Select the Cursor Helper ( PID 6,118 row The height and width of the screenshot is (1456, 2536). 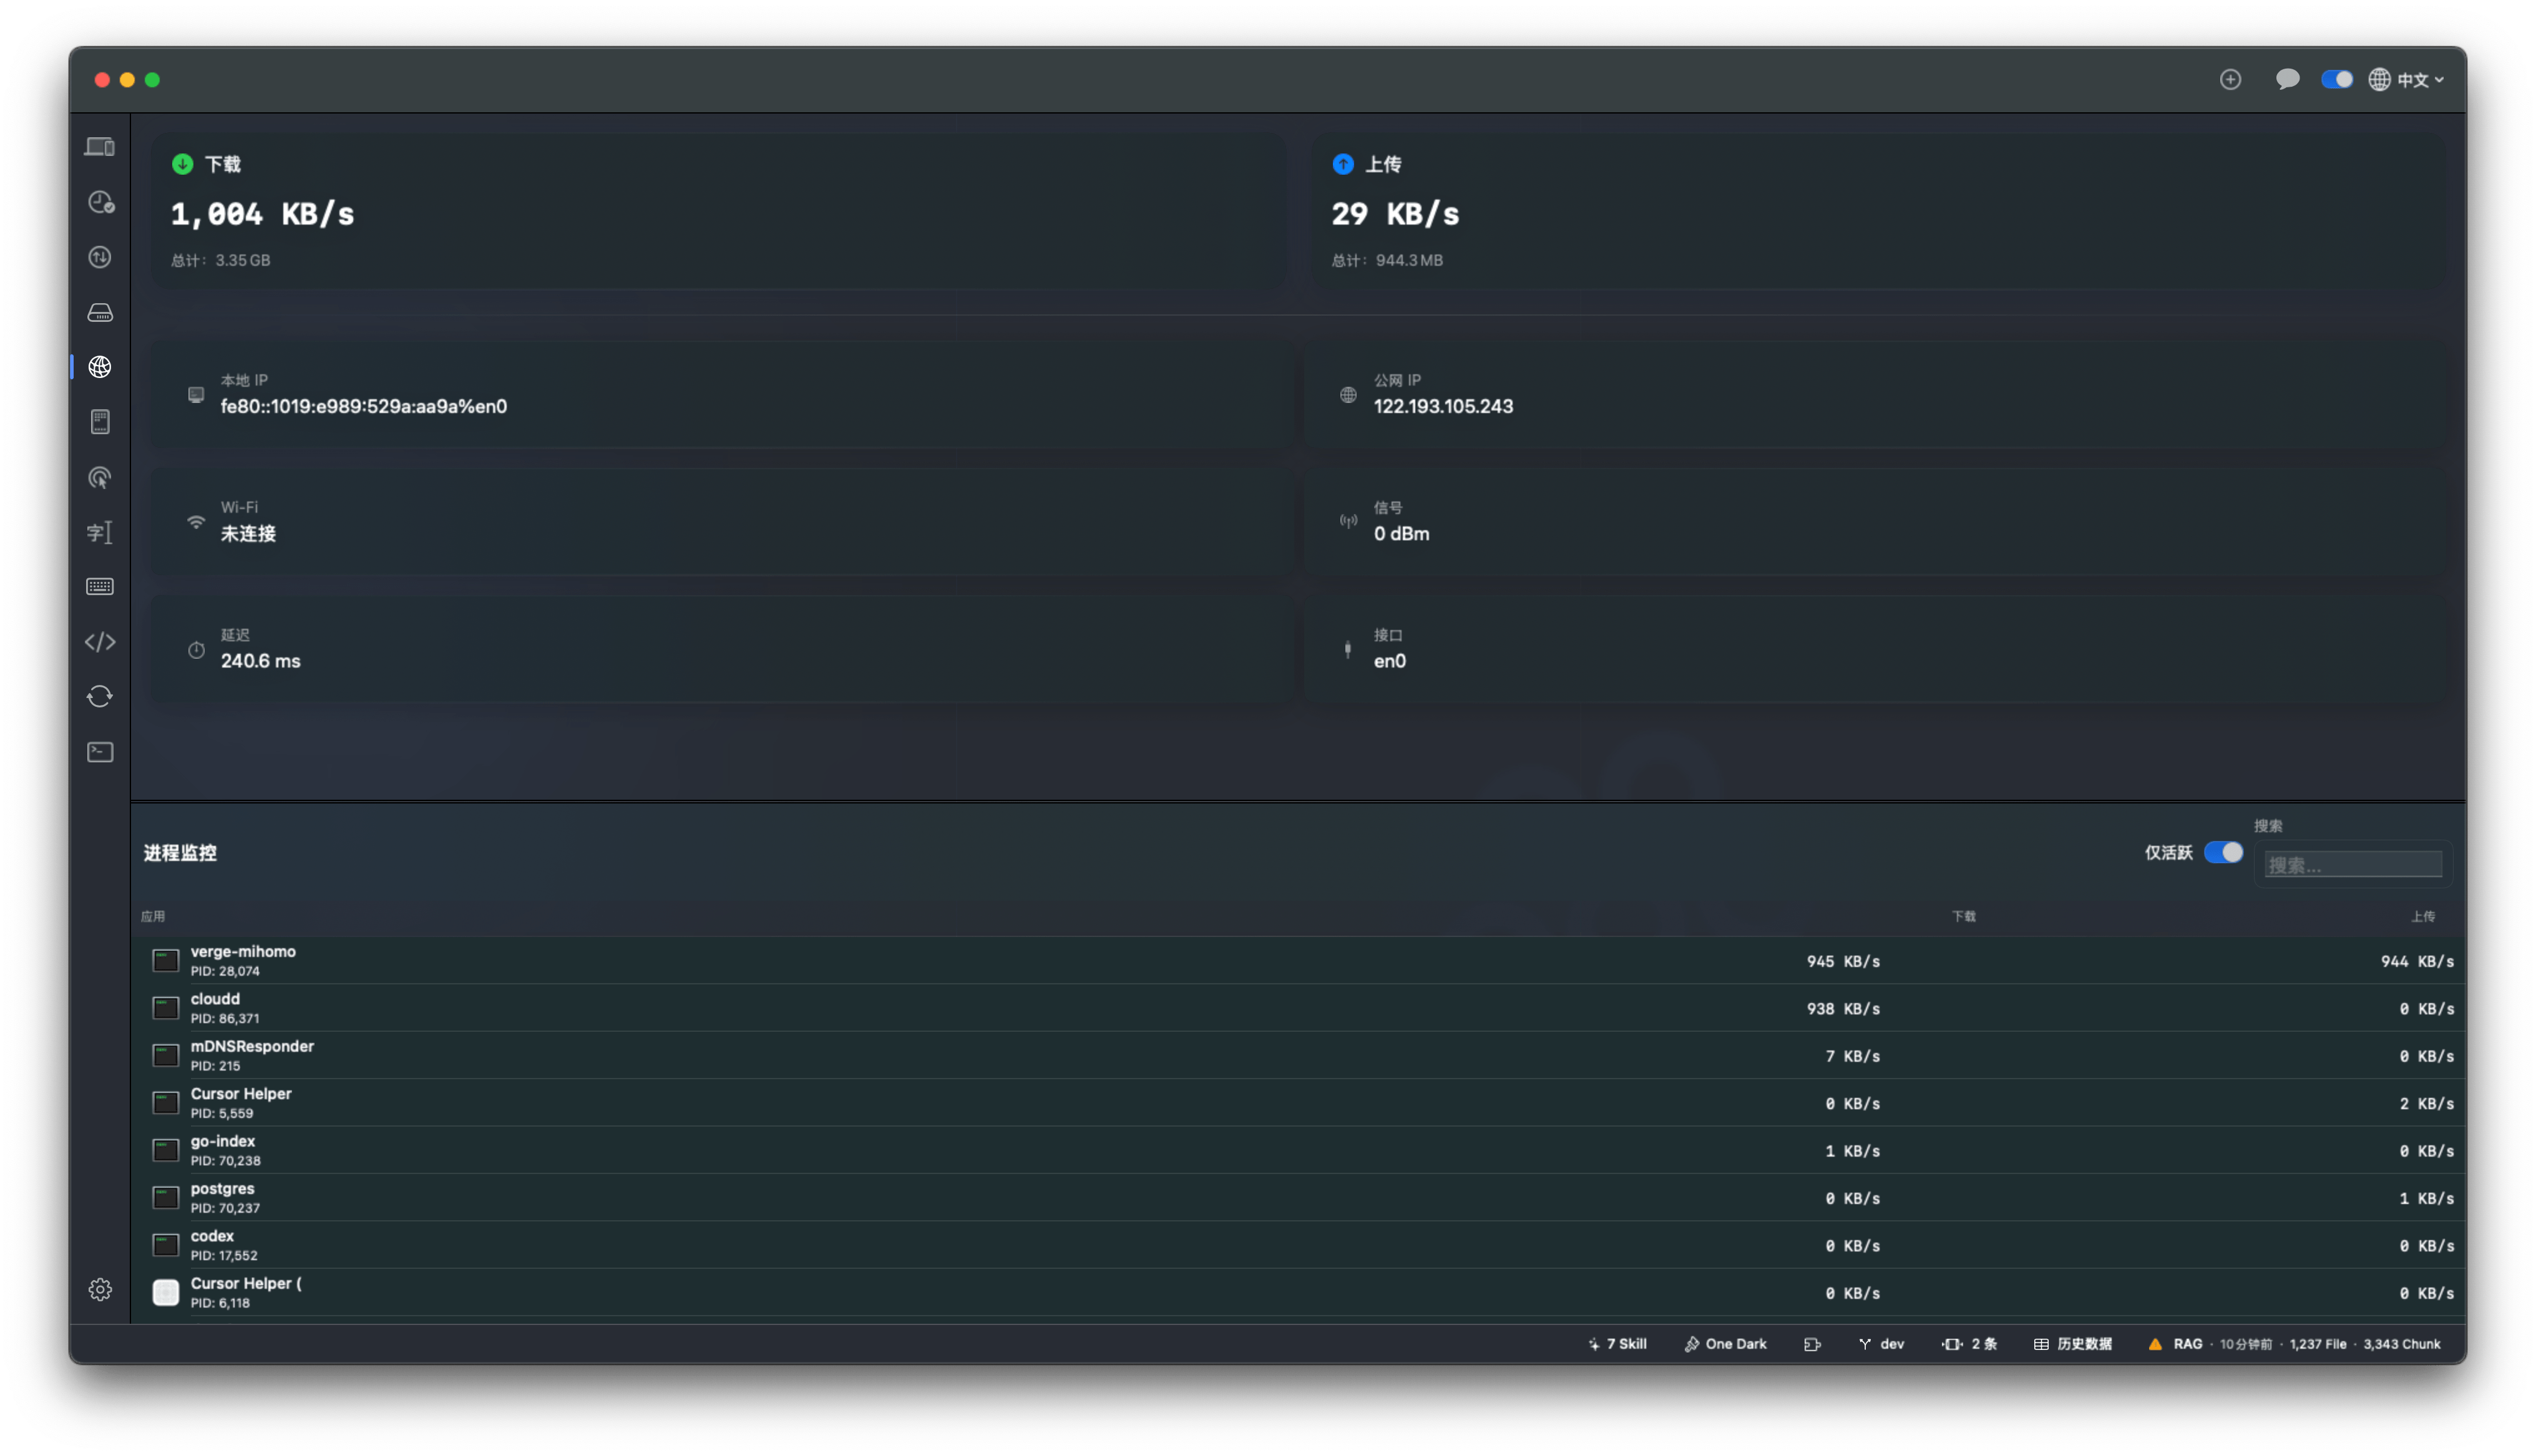(1298, 1293)
